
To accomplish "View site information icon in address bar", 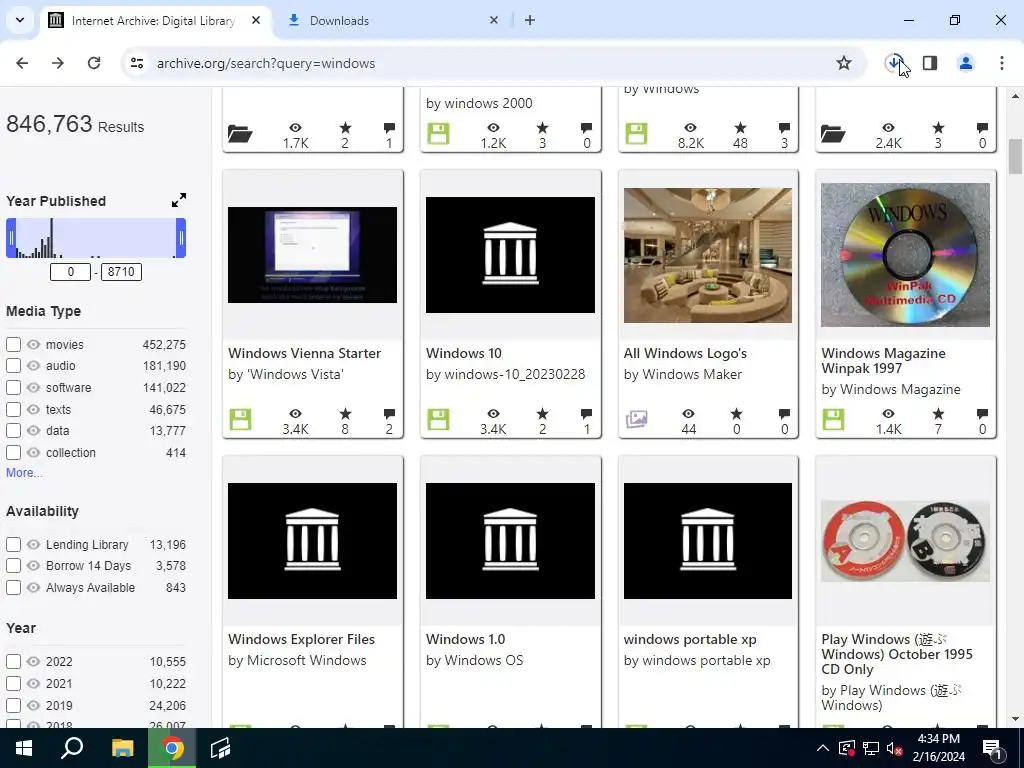I will 136,63.
